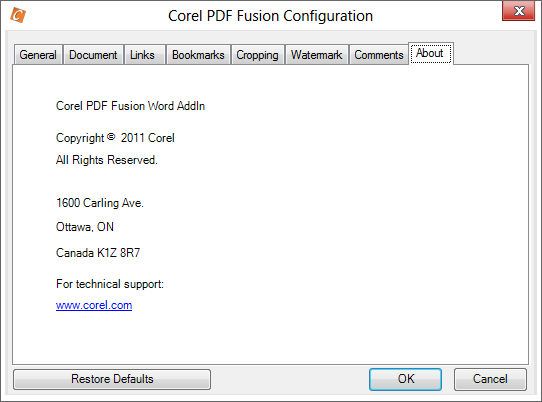
Task: Dismiss the dialog with Cancel
Action: coord(490,379)
